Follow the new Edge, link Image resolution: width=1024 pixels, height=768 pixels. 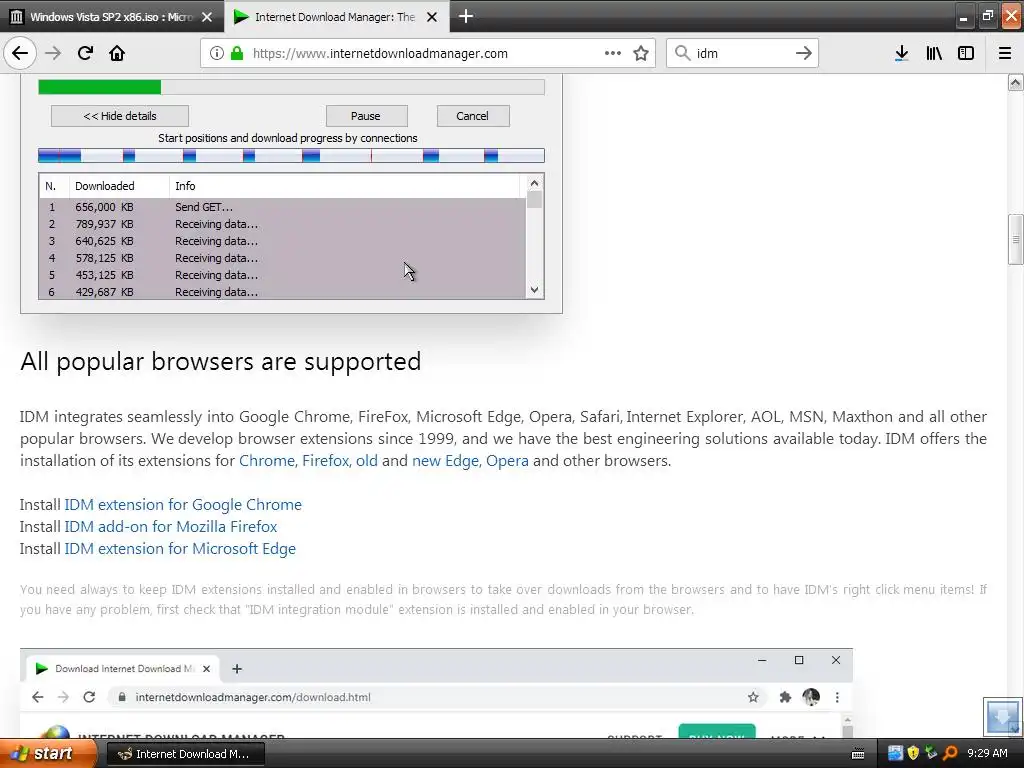(447, 460)
